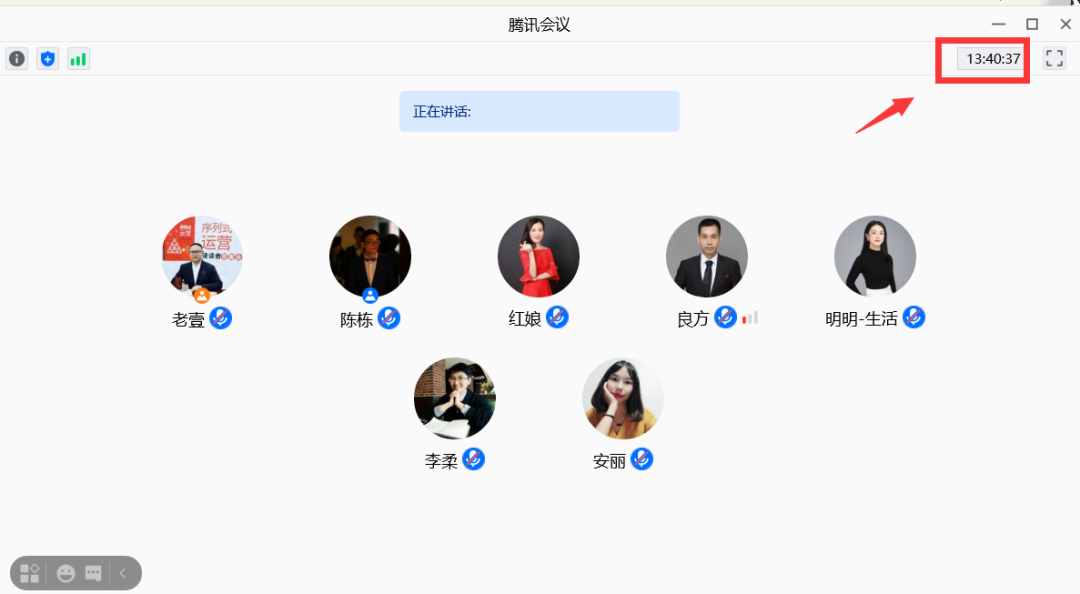Toggle the muted mic icon next to 老壹
The height and width of the screenshot is (594, 1080).
point(220,318)
